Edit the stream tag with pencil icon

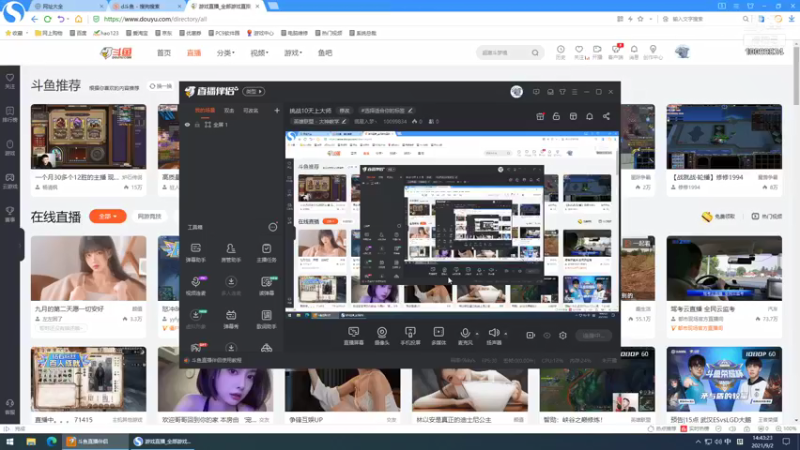pyautogui.click(x=410, y=110)
